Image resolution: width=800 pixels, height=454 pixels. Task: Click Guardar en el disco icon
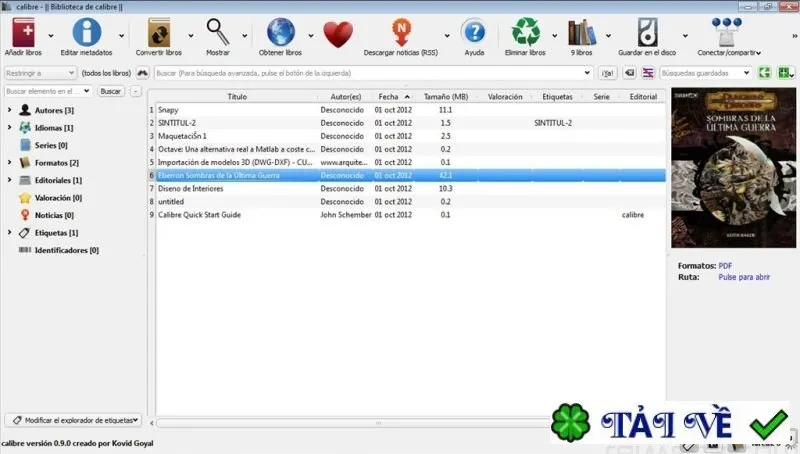click(647, 33)
